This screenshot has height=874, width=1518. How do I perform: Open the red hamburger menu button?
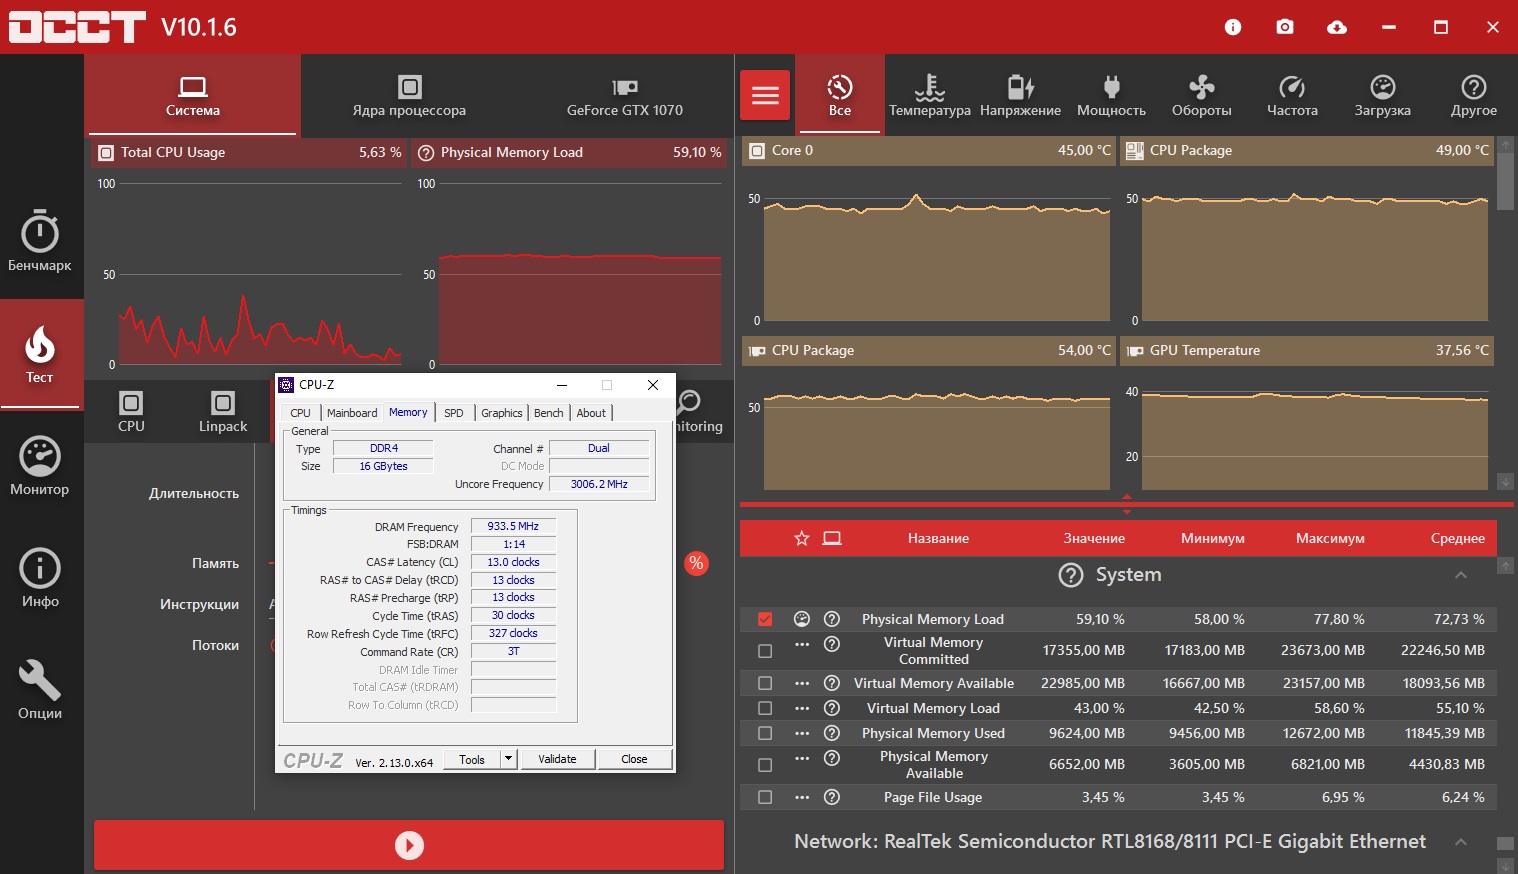point(765,95)
